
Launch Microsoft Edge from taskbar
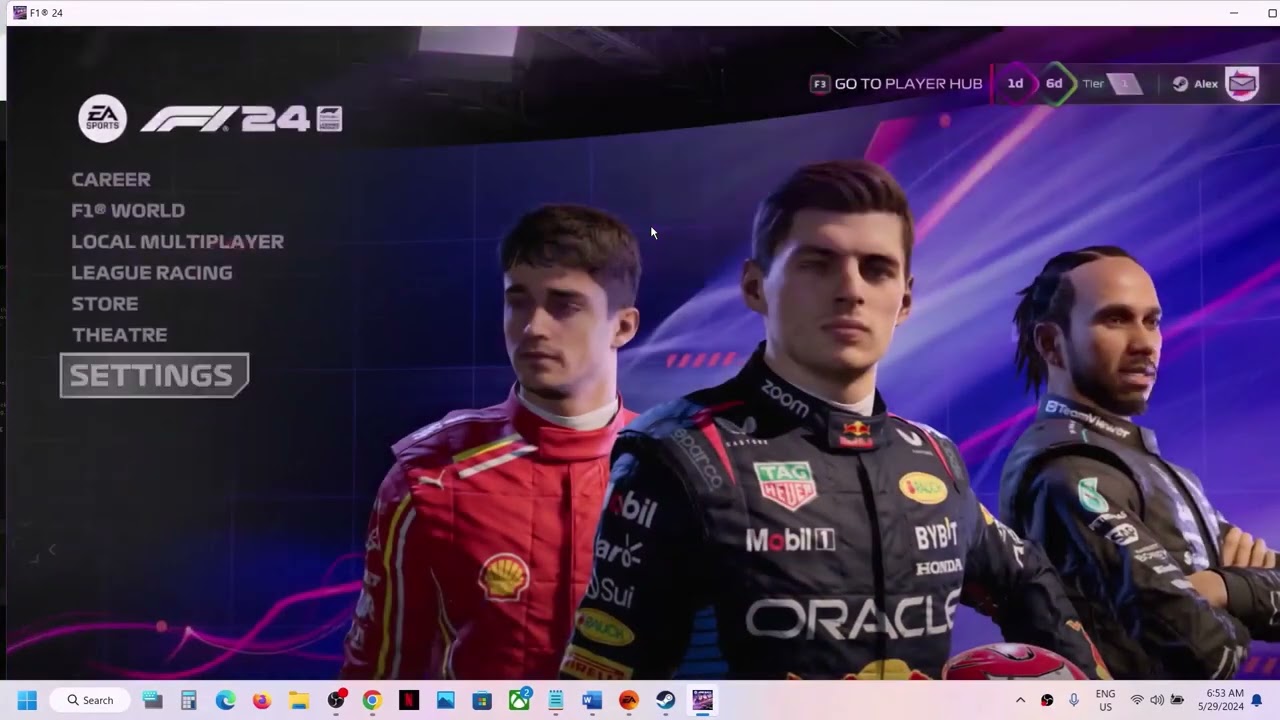pos(226,700)
